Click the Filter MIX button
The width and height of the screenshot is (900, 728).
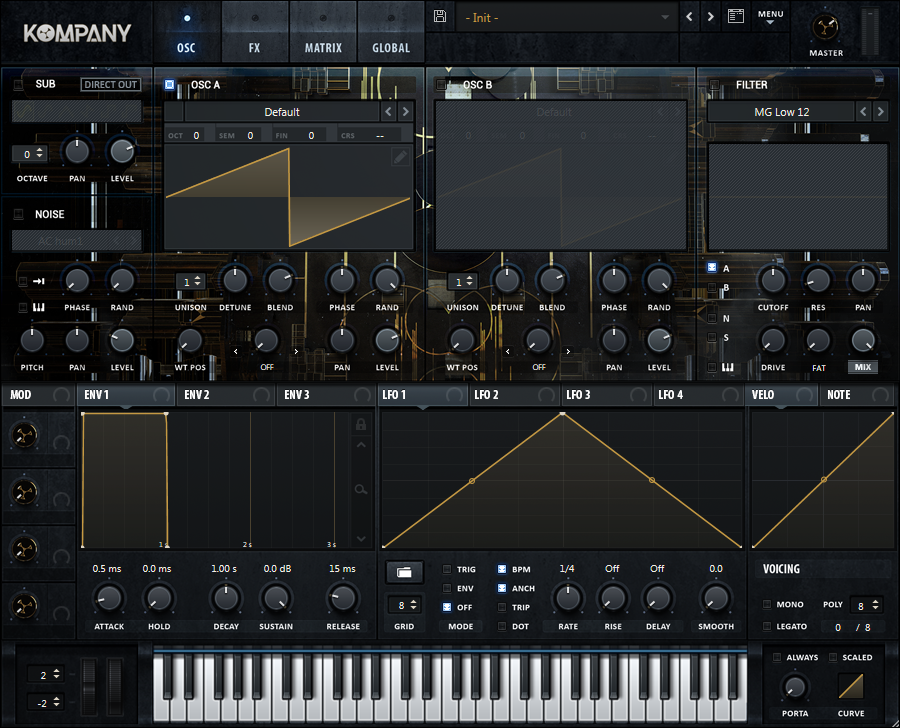[863, 367]
